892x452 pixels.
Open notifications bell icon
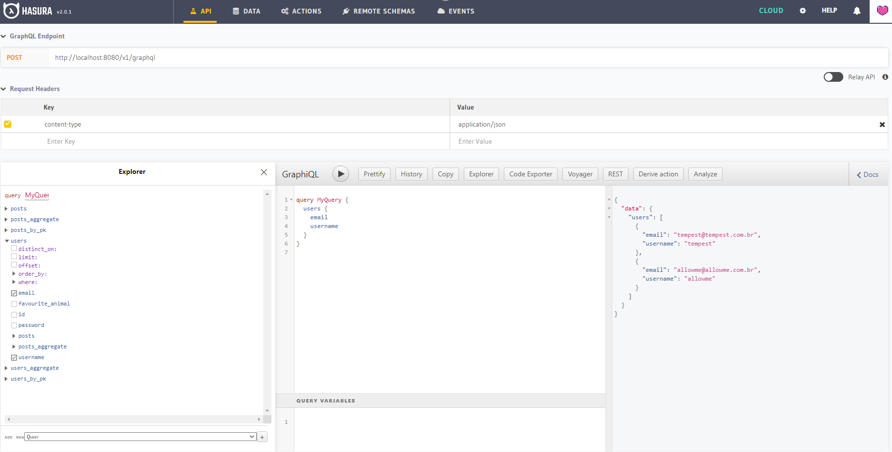click(856, 11)
